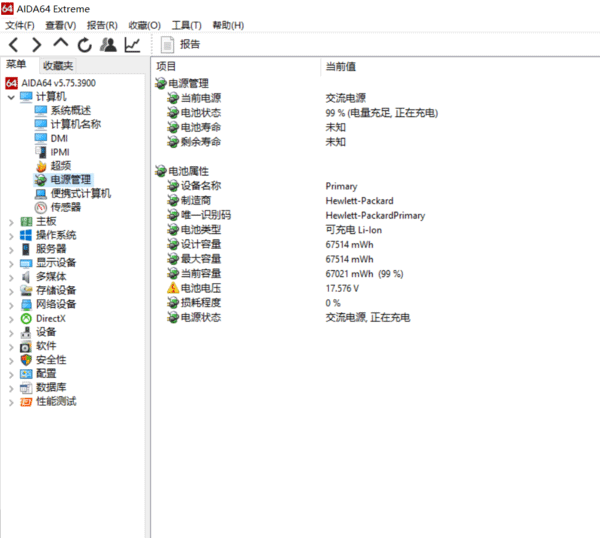Click the 服务器 tower icon
The image size is (600, 538).
(26, 249)
